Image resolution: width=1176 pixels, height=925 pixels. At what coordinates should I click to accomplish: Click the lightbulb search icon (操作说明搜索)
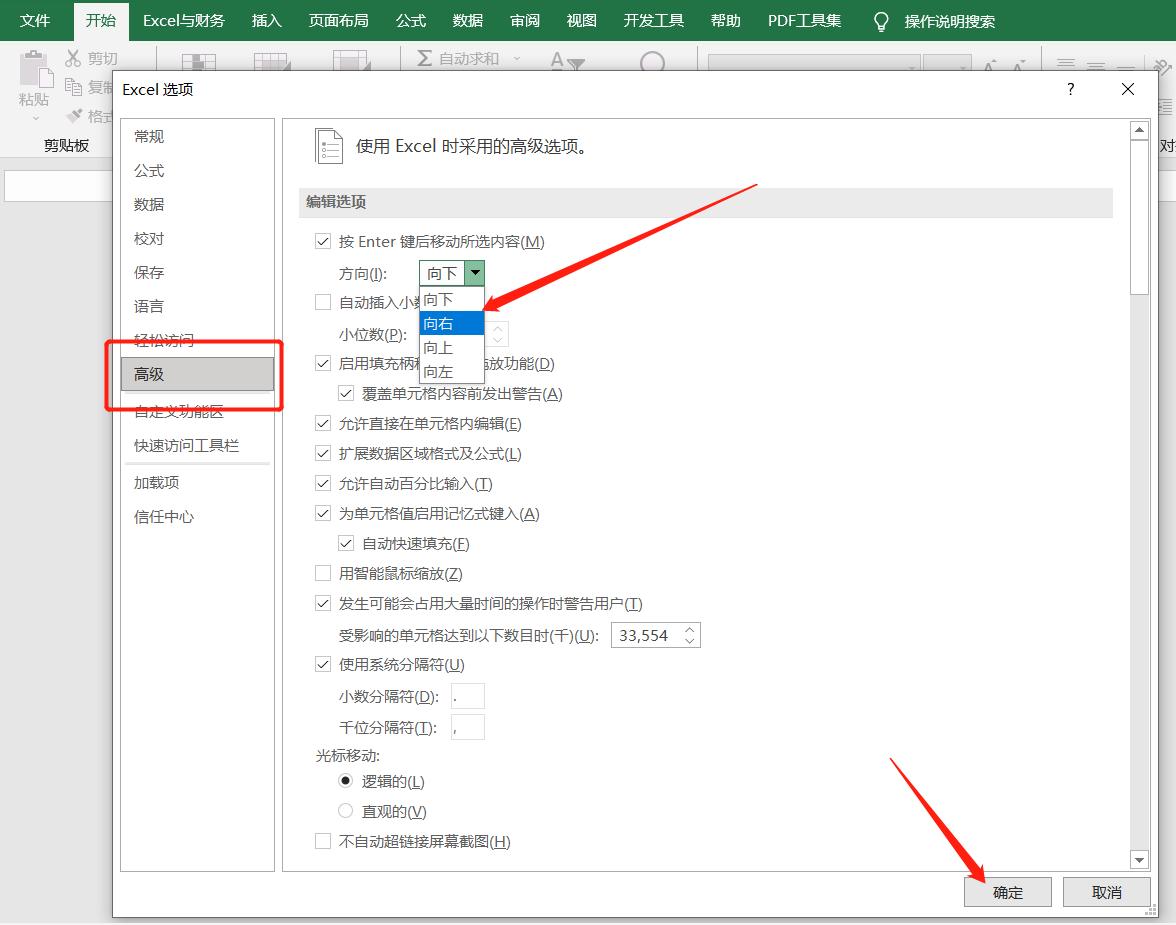click(879, 20)
